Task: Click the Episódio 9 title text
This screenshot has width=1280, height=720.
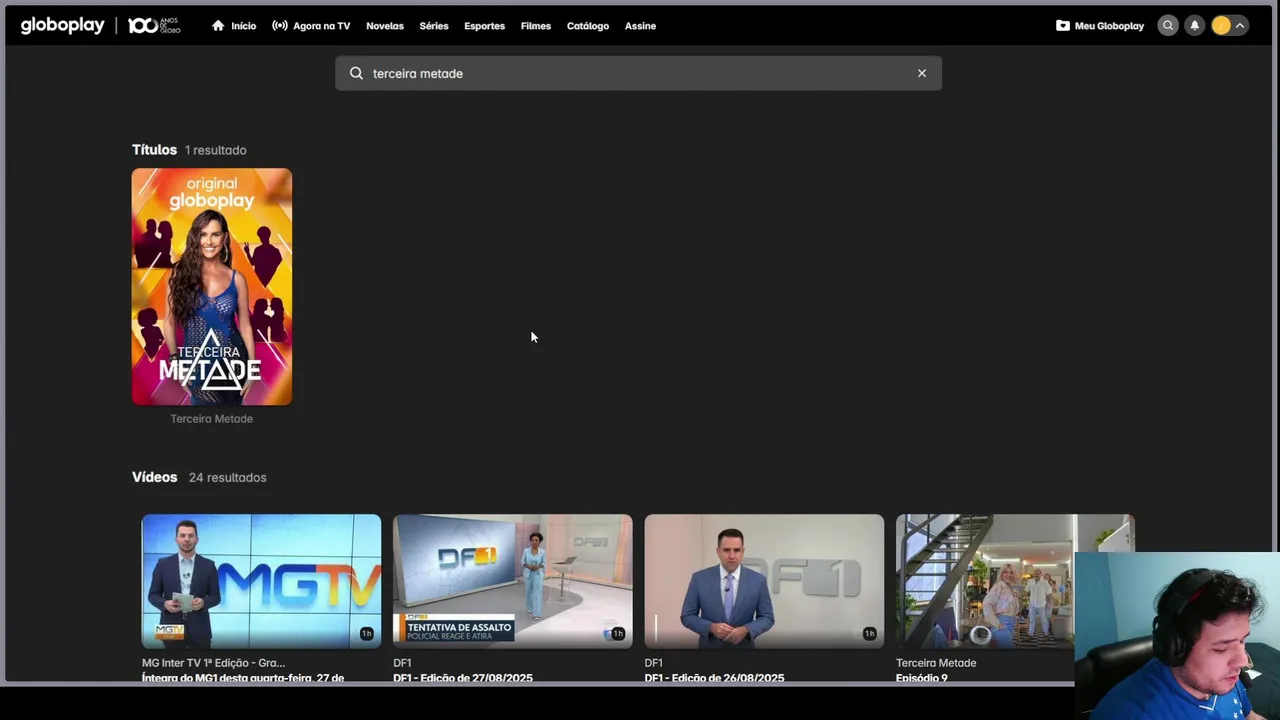Action: (922, 678)
